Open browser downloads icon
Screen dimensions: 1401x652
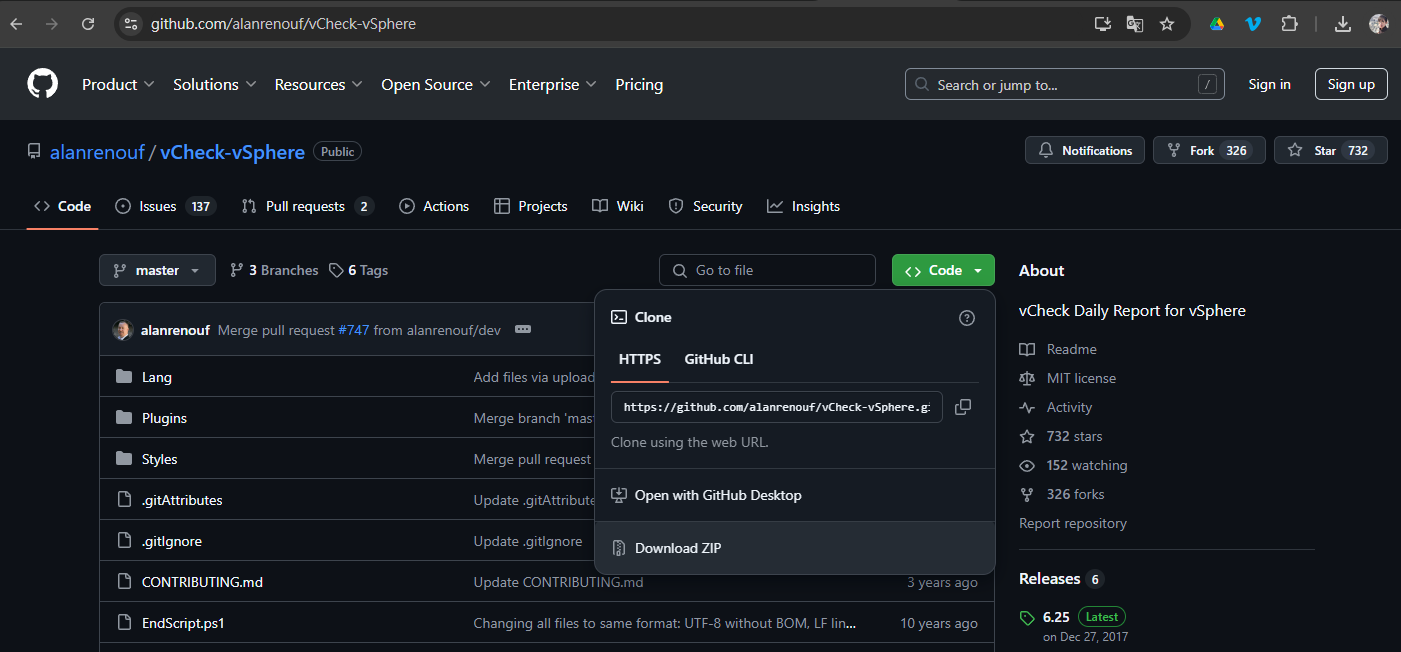click(x=1343, y=24)
